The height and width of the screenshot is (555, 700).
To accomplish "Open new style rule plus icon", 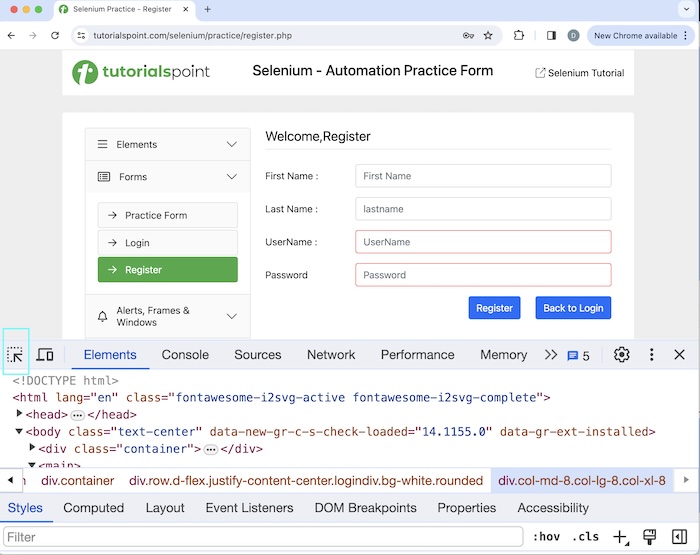I will [620, 537].
